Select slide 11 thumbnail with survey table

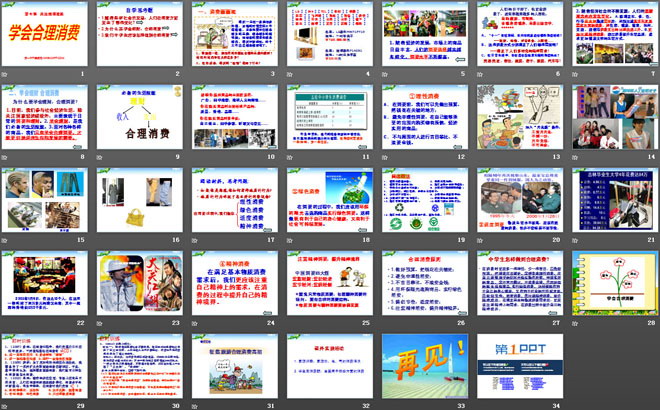330,117
